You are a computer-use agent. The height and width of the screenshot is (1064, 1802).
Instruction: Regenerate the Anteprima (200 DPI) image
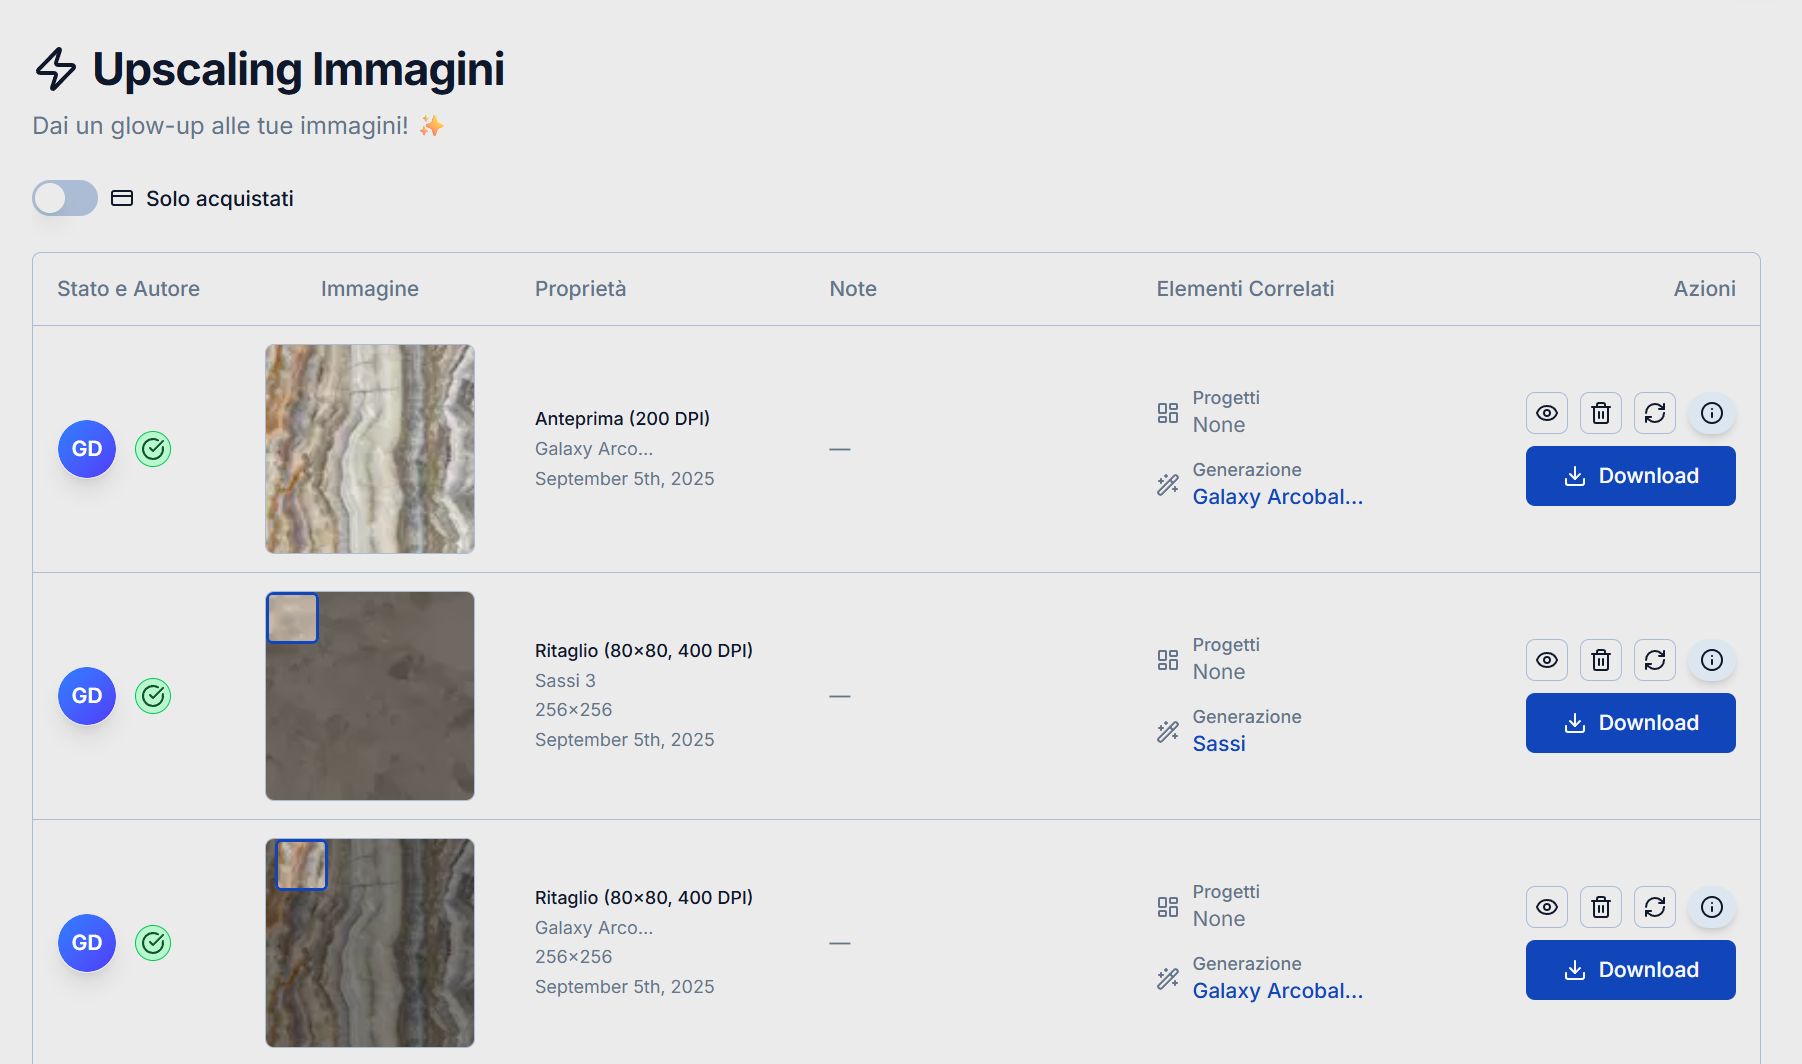[x=1654, y=412]
